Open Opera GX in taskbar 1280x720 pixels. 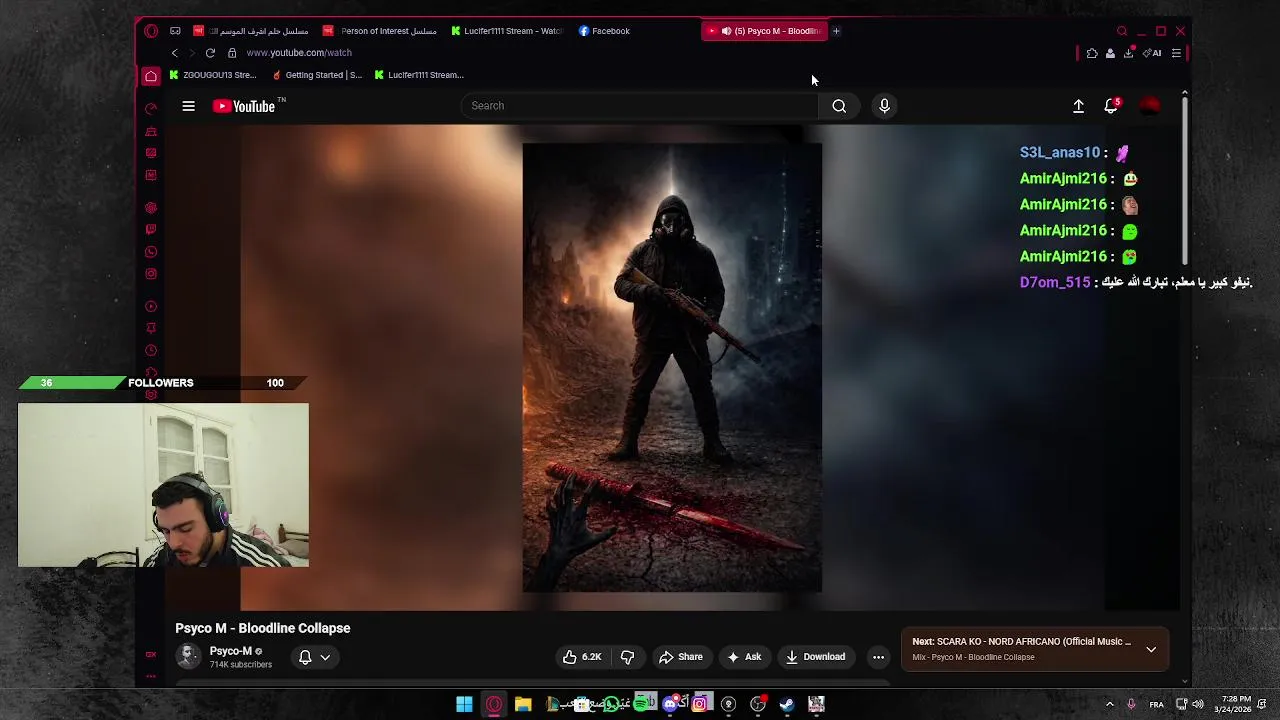tap(494, 704)
